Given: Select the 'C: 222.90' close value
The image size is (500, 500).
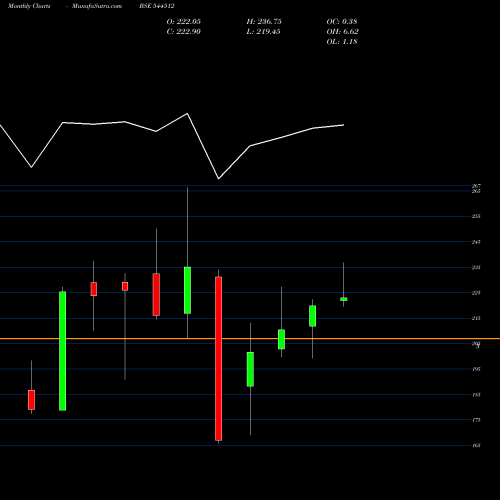Looking at the screenshot, I should click(184, 32).
